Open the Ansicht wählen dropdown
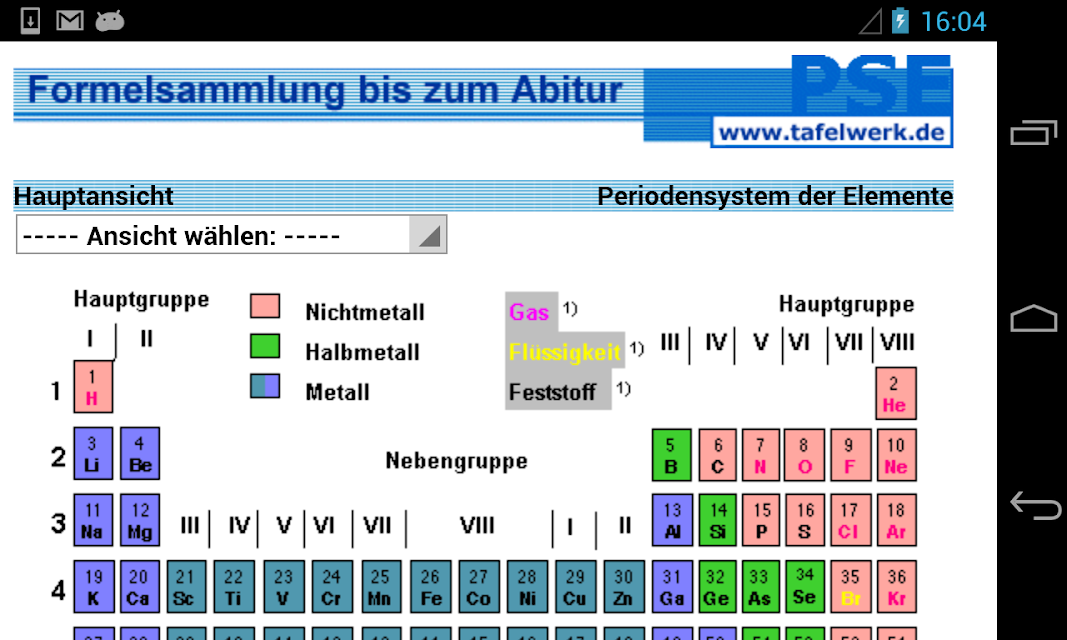This screenshot has height=640, width=1067. tap(231, 235)
